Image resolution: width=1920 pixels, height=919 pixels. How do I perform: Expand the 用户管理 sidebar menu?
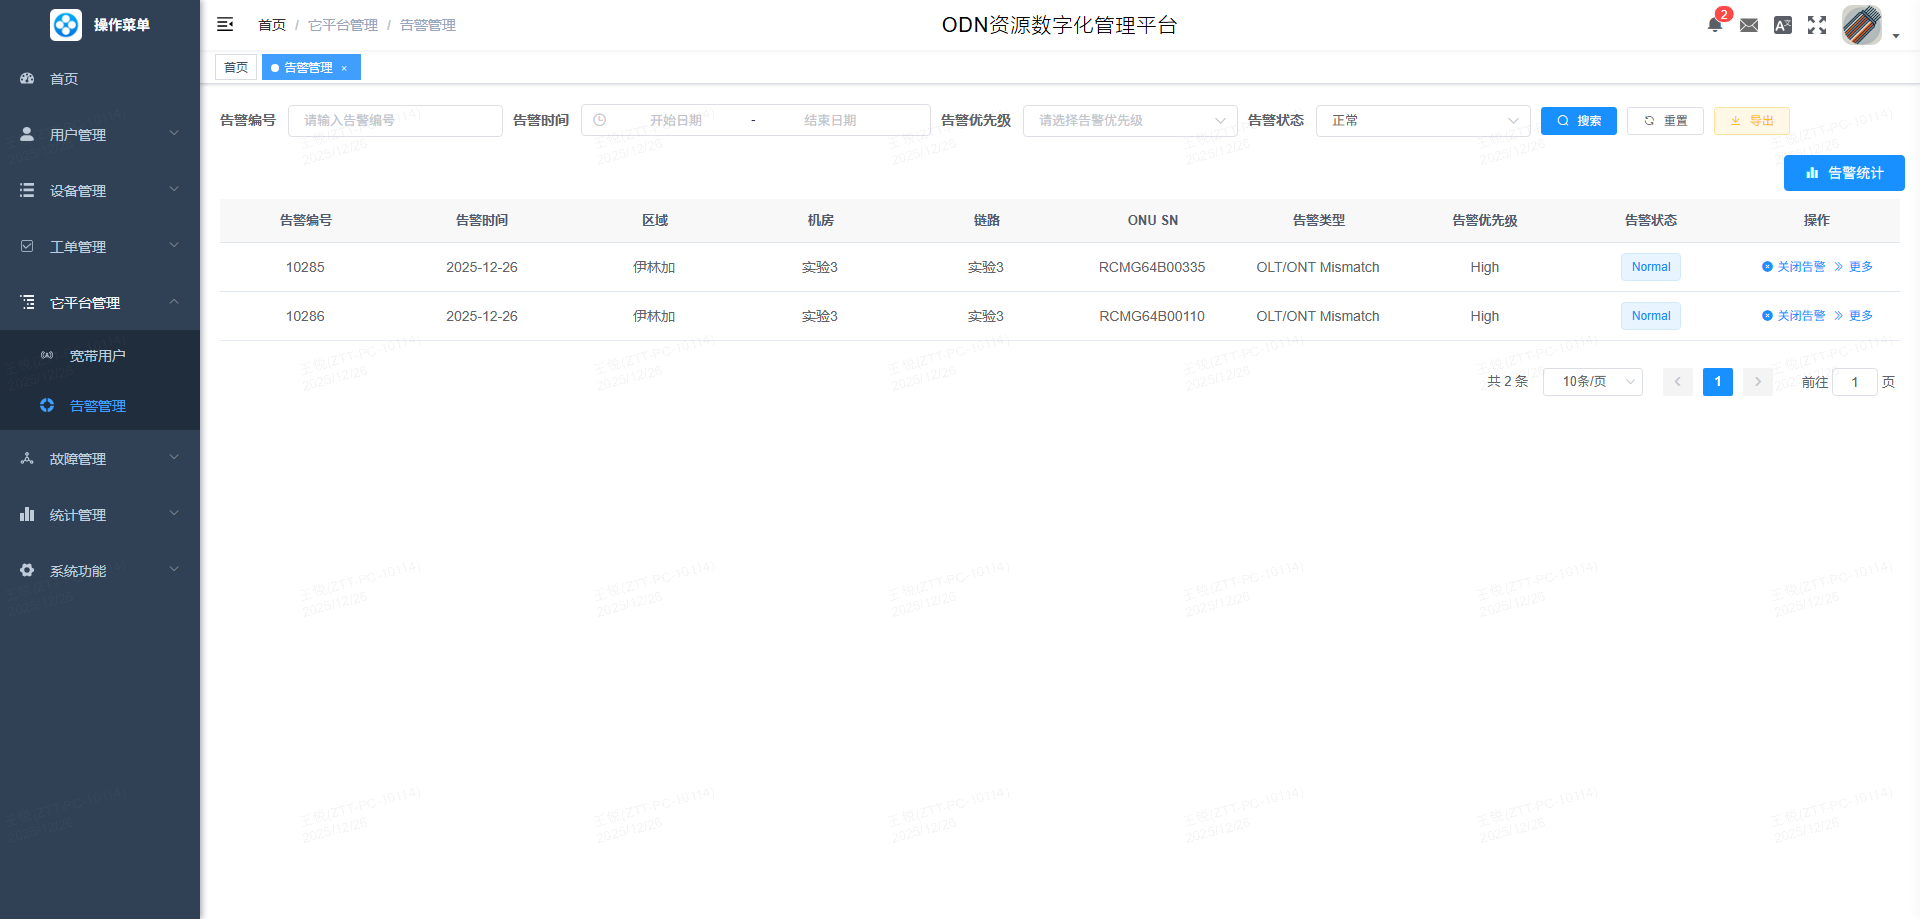100,134
